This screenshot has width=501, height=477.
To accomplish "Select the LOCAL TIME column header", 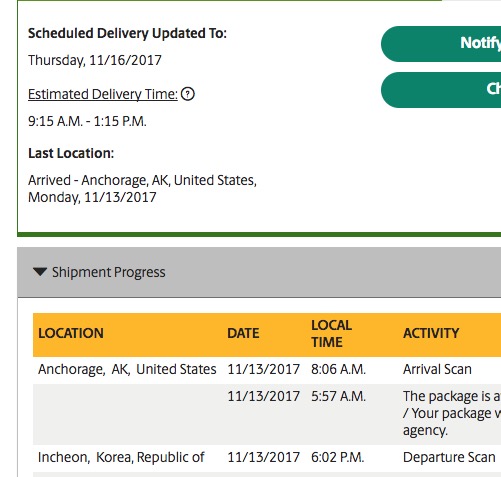I will click(331, 334).
